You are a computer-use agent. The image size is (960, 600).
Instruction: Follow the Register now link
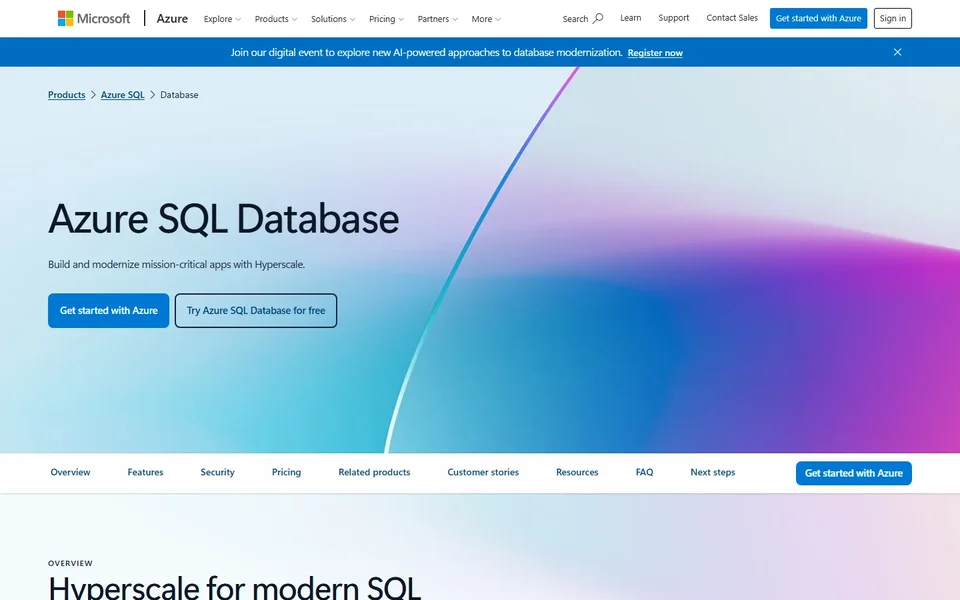[654, 53]
